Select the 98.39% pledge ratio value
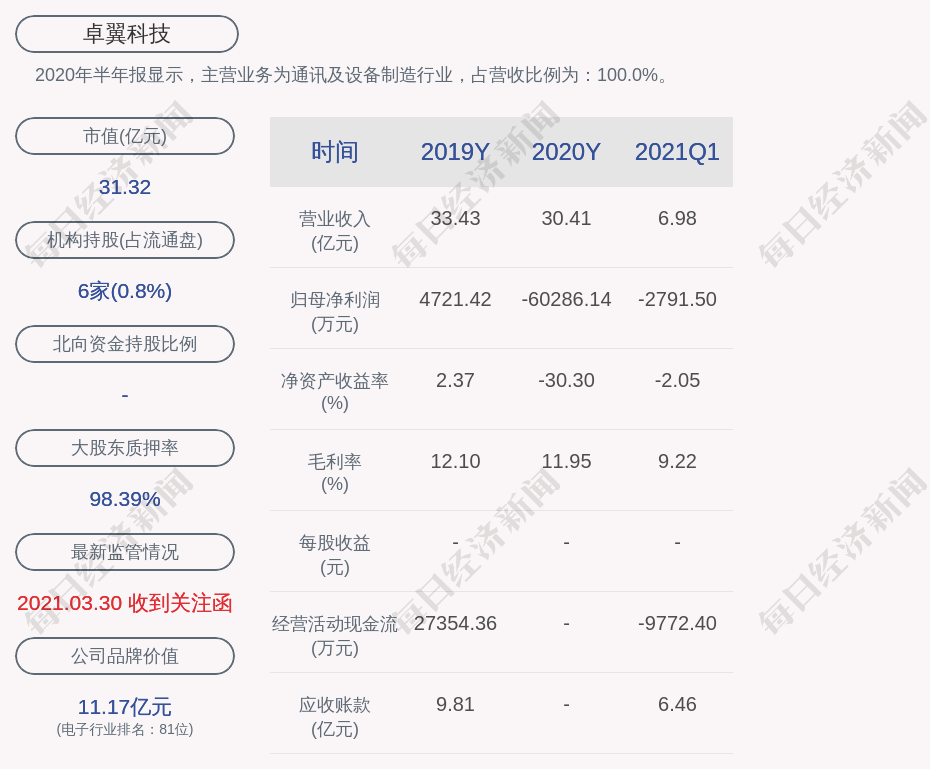 [x=125, y=499]
